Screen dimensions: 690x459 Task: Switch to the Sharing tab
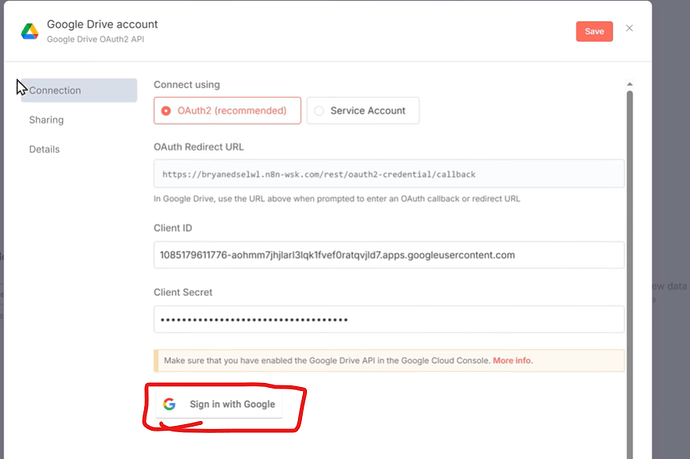pyautogui.click(x=46, y=120)
